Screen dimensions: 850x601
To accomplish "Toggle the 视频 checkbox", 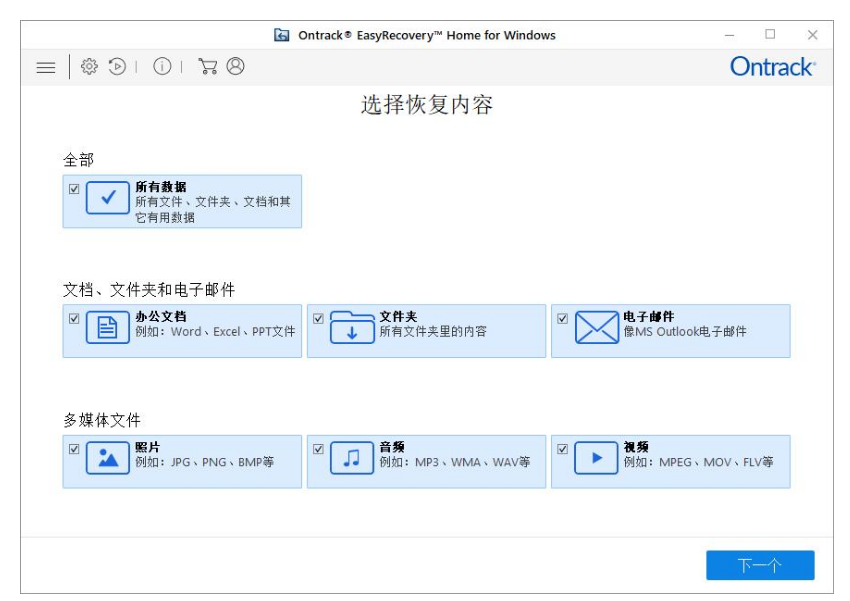I will coord(562,449).
